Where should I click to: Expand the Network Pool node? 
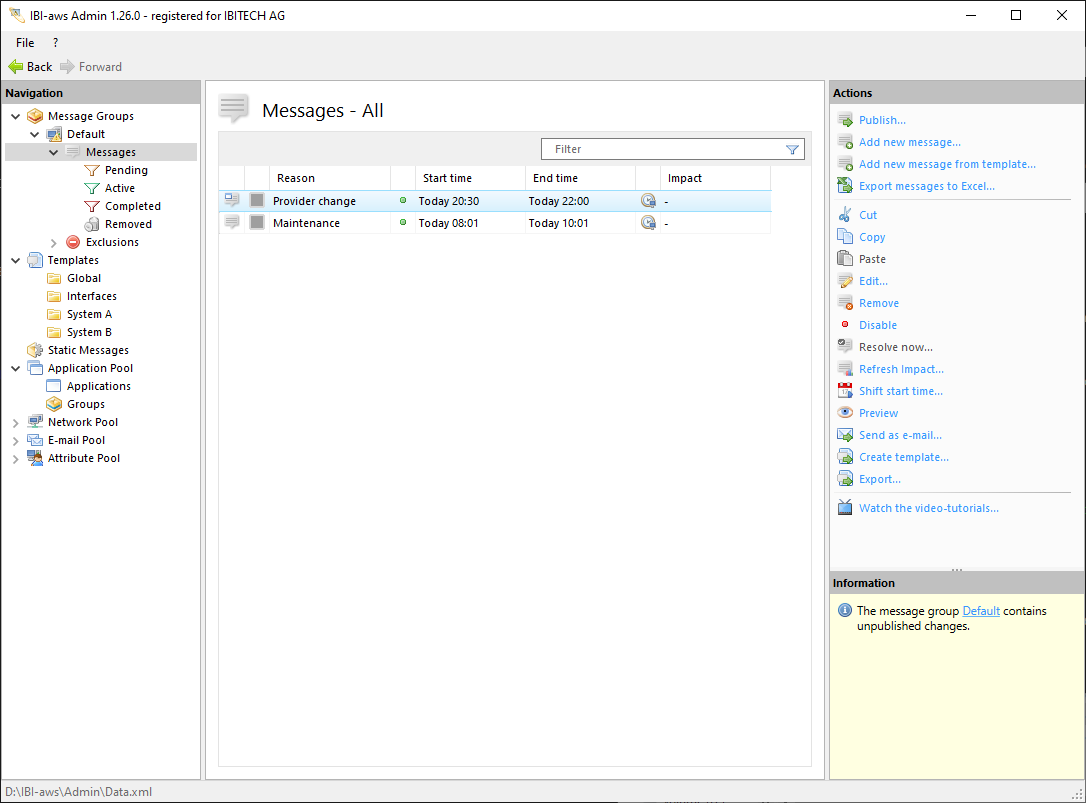(x=15, y=422)
